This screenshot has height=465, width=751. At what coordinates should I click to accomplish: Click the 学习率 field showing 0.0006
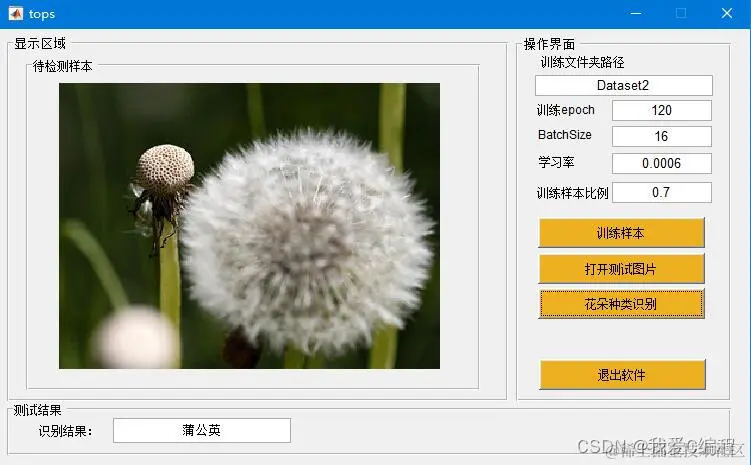[x=661, y=163]
